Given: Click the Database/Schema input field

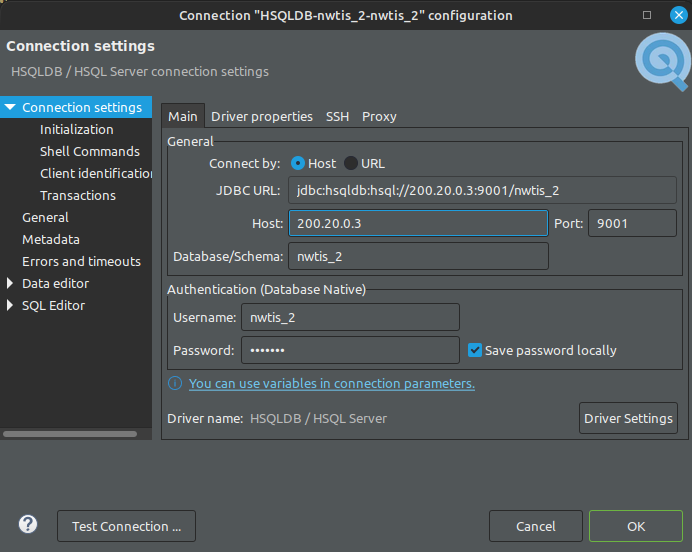Looking at the screenshot, I should coord(418,256).
